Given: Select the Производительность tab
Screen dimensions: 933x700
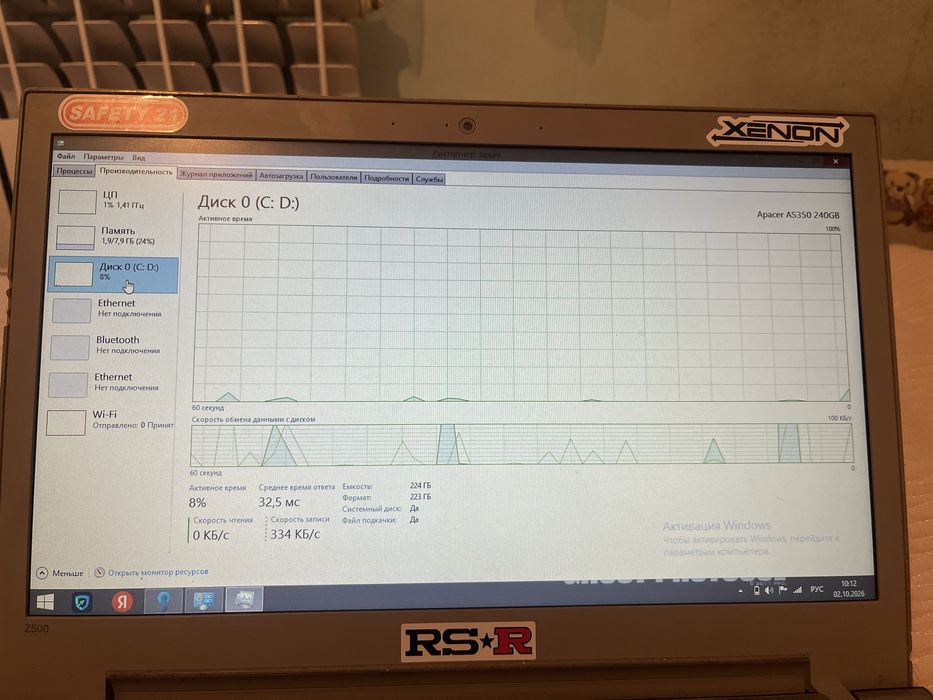Looking at the screenshot, I should (136, 171).
